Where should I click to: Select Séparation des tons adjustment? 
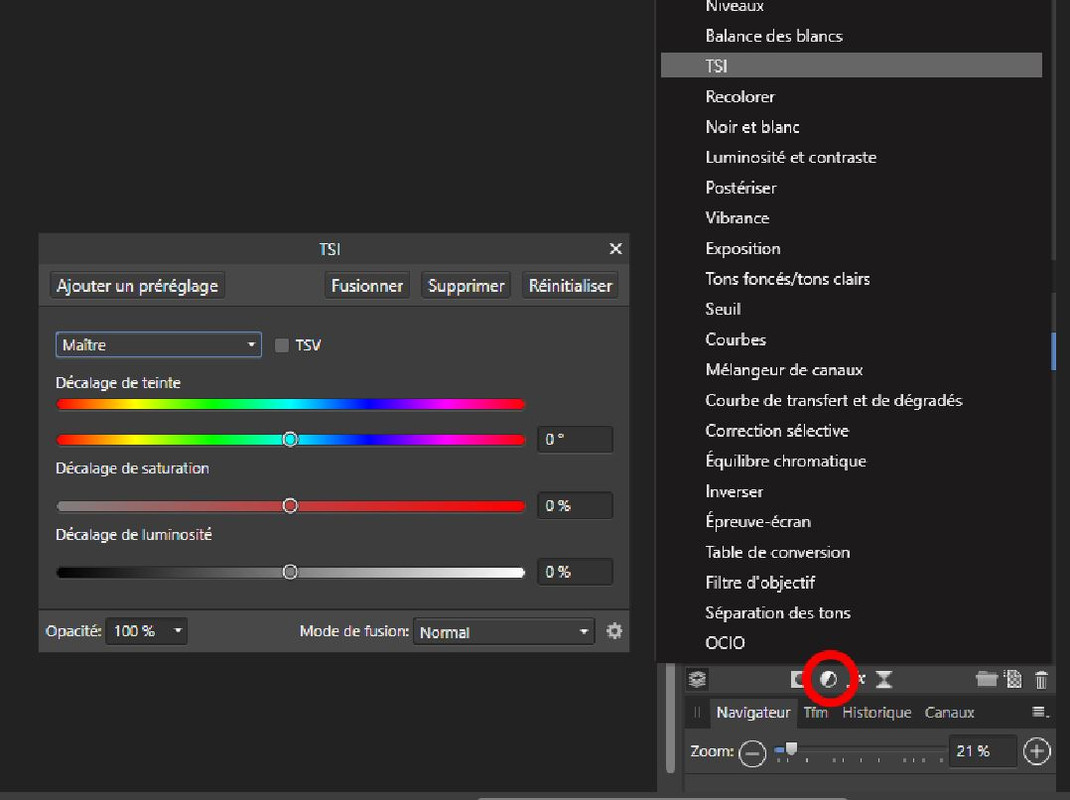coord(851,612)
